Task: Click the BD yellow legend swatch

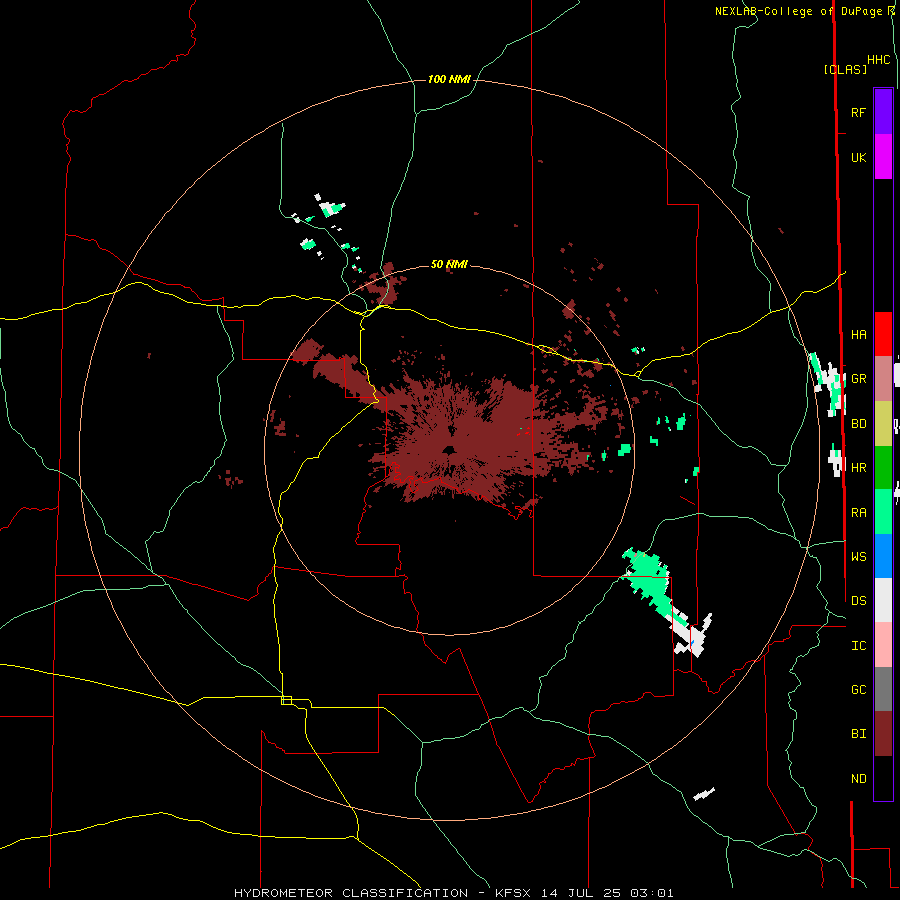Action: tap(883, 424)
